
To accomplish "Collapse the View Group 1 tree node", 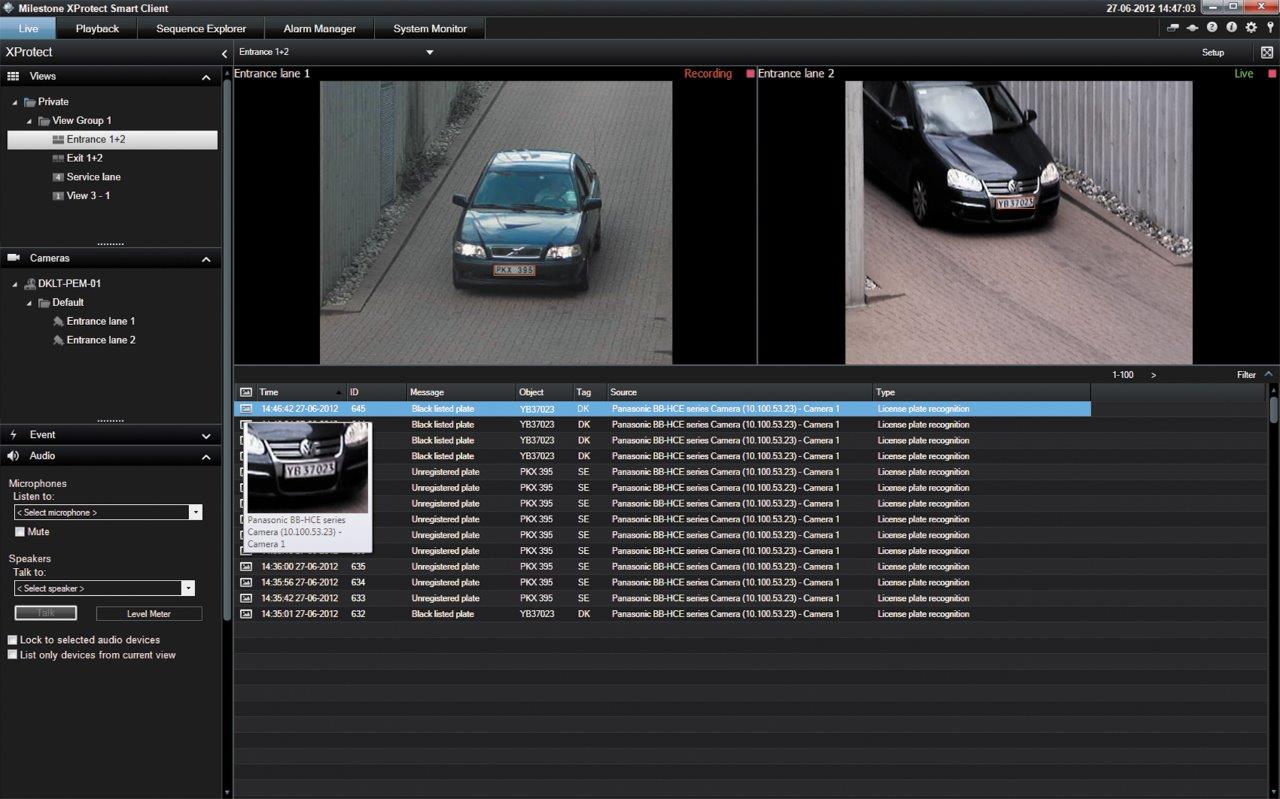I will point(29,121).
